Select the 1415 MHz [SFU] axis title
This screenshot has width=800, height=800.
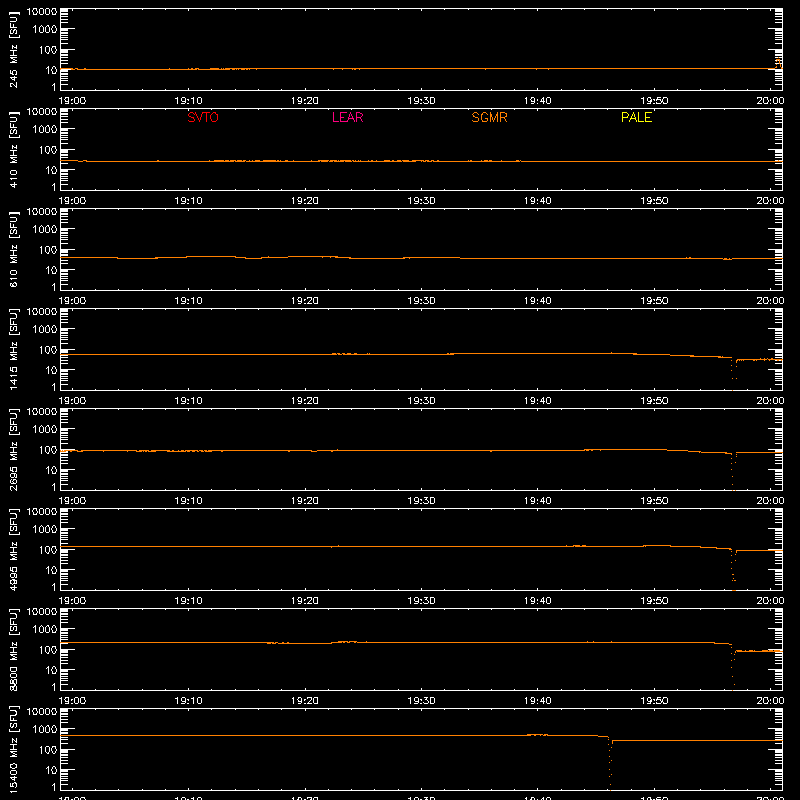[x=13, y=349]
